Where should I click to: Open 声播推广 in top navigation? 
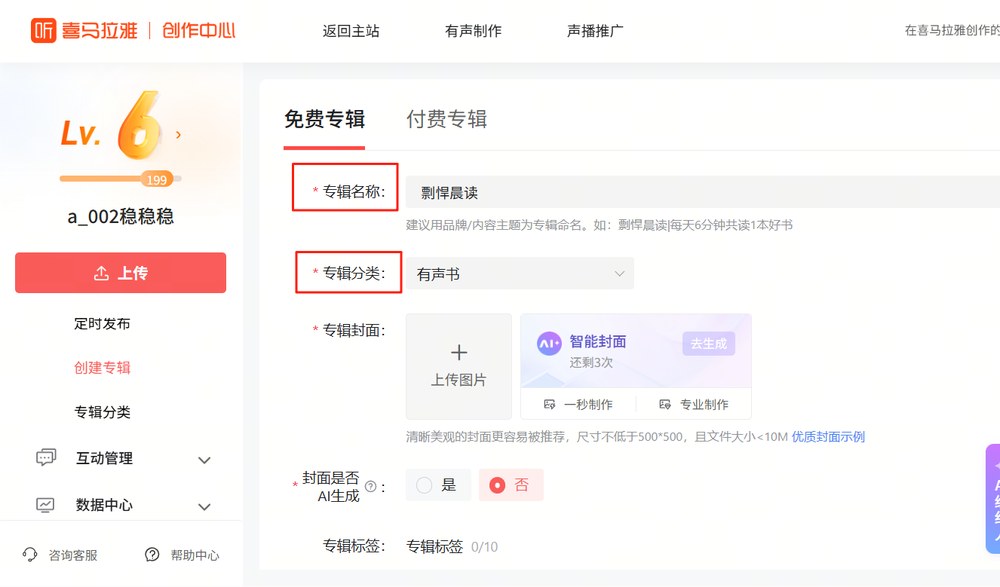(x=595, y=31)
